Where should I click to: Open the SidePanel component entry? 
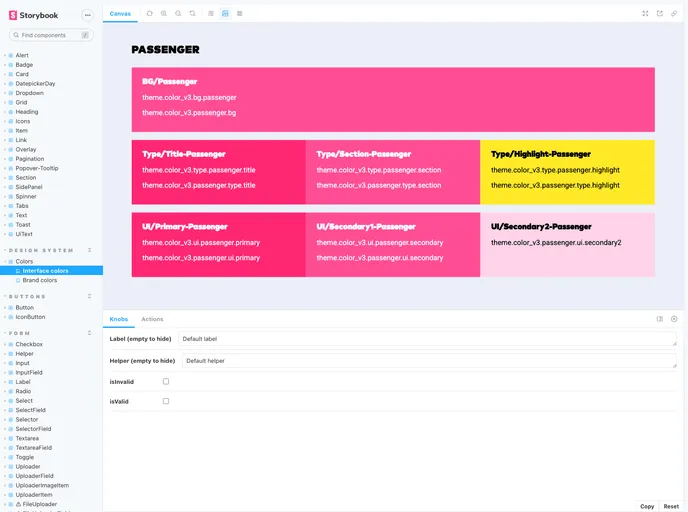[29, 187]
